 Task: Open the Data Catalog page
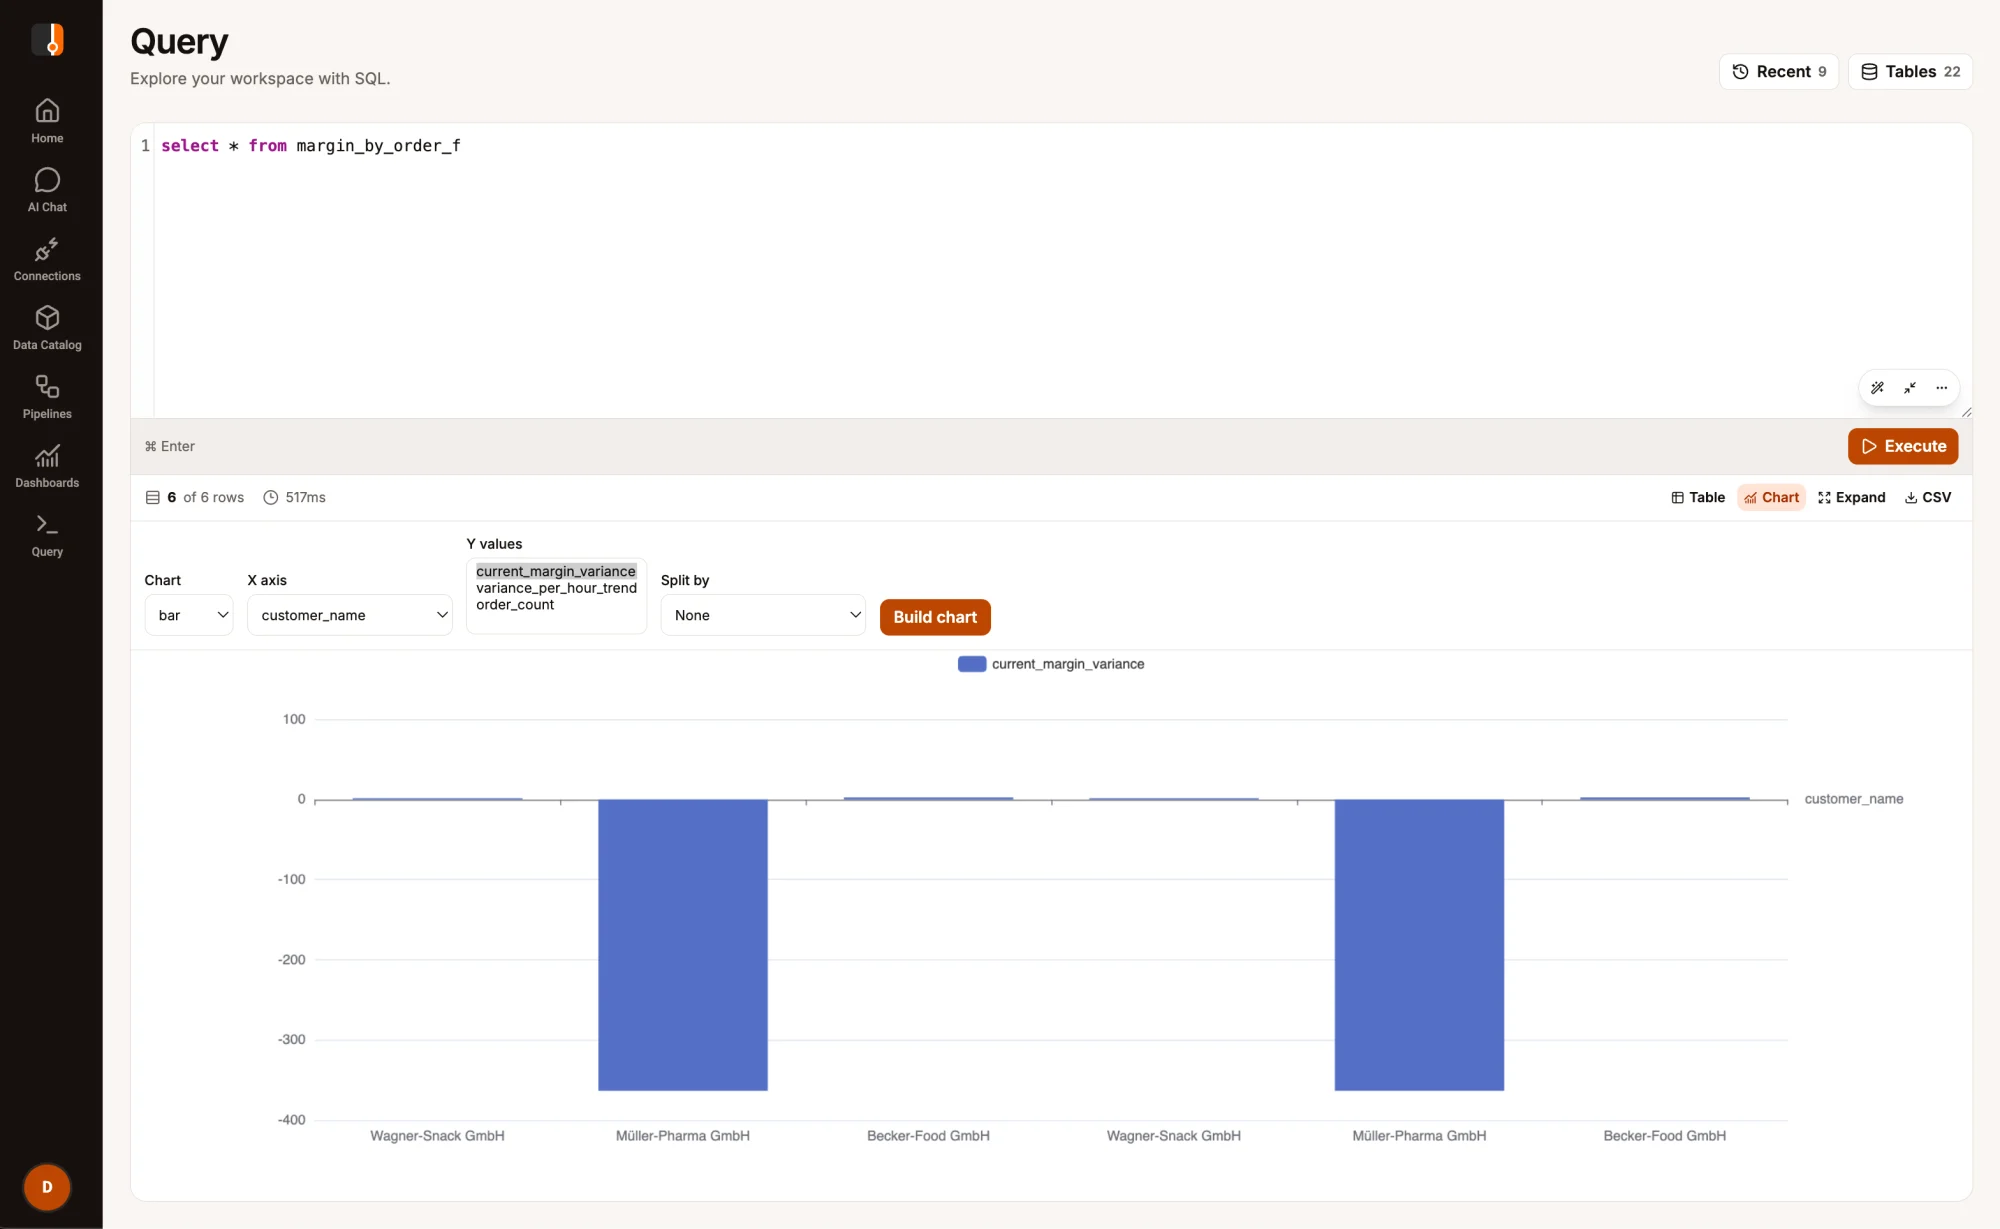[x=47, y=328]
